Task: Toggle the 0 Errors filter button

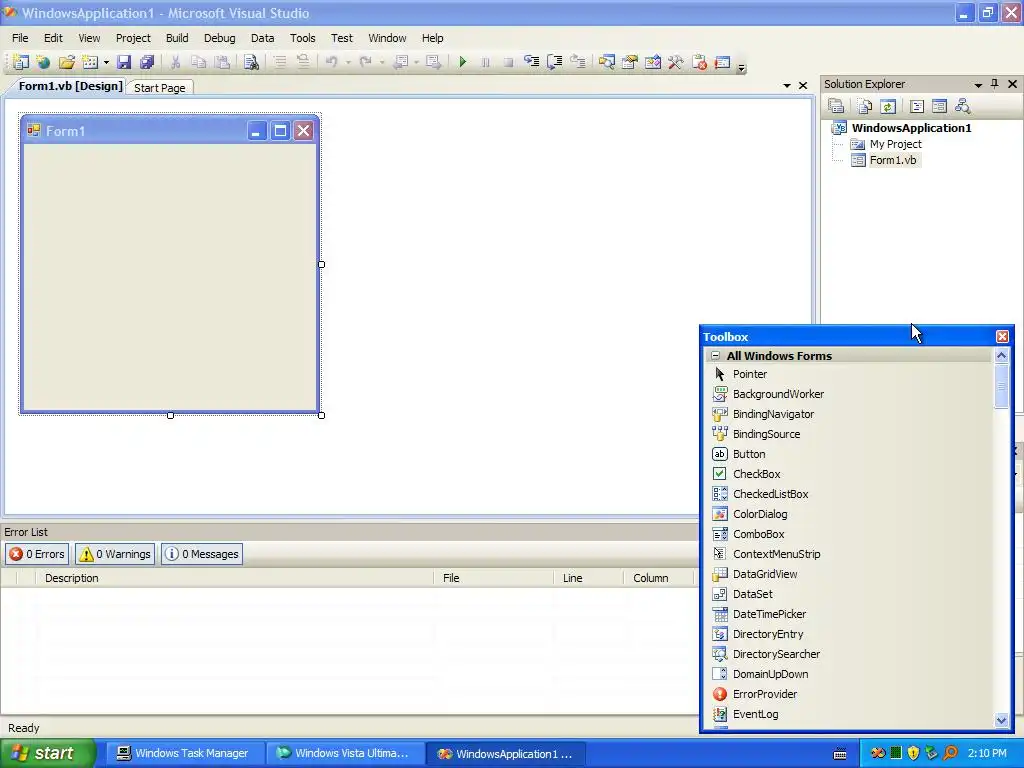Action: 37,554
